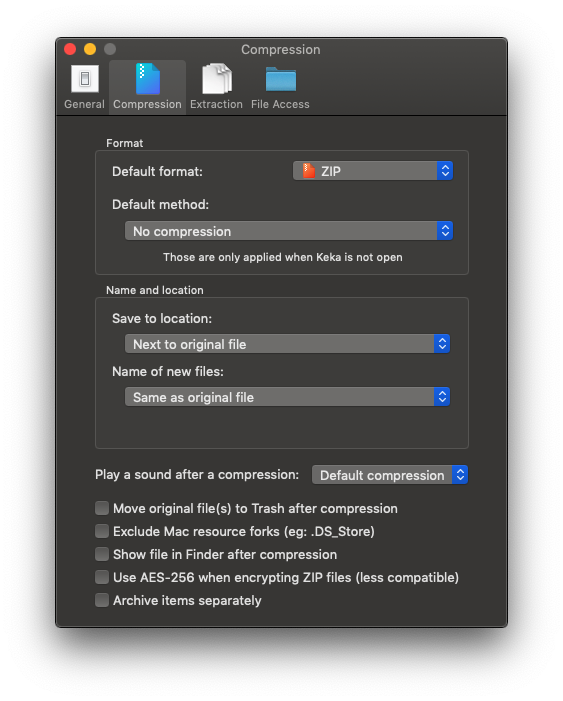Image resolution: width=563 pixels, height=701 pixels.
Task: Click blue arrows on No compression popup
Action: pos(445,231)
